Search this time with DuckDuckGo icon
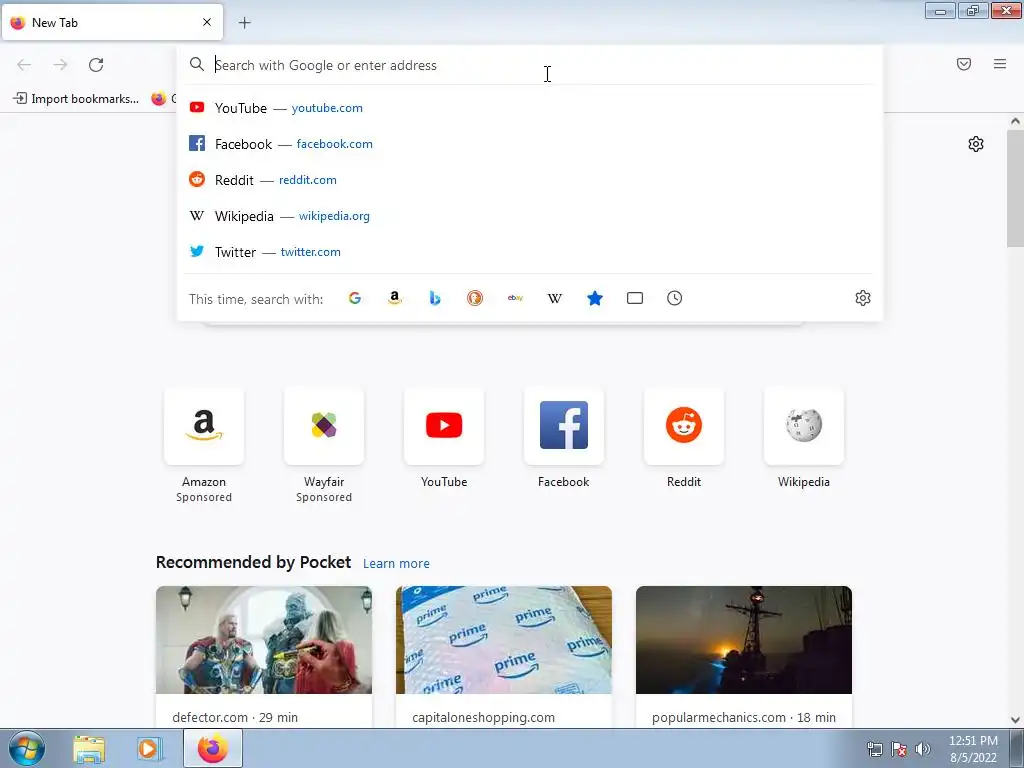The height and width of the screenshot is (768, 1024). click(x=475, y=298)
